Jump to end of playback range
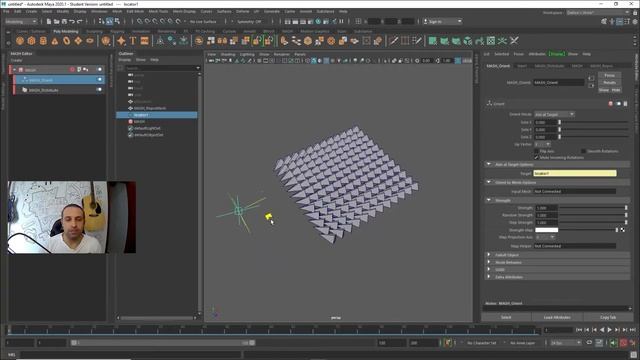Viewport: 640px width, 360px height. (x=632, y=330)
